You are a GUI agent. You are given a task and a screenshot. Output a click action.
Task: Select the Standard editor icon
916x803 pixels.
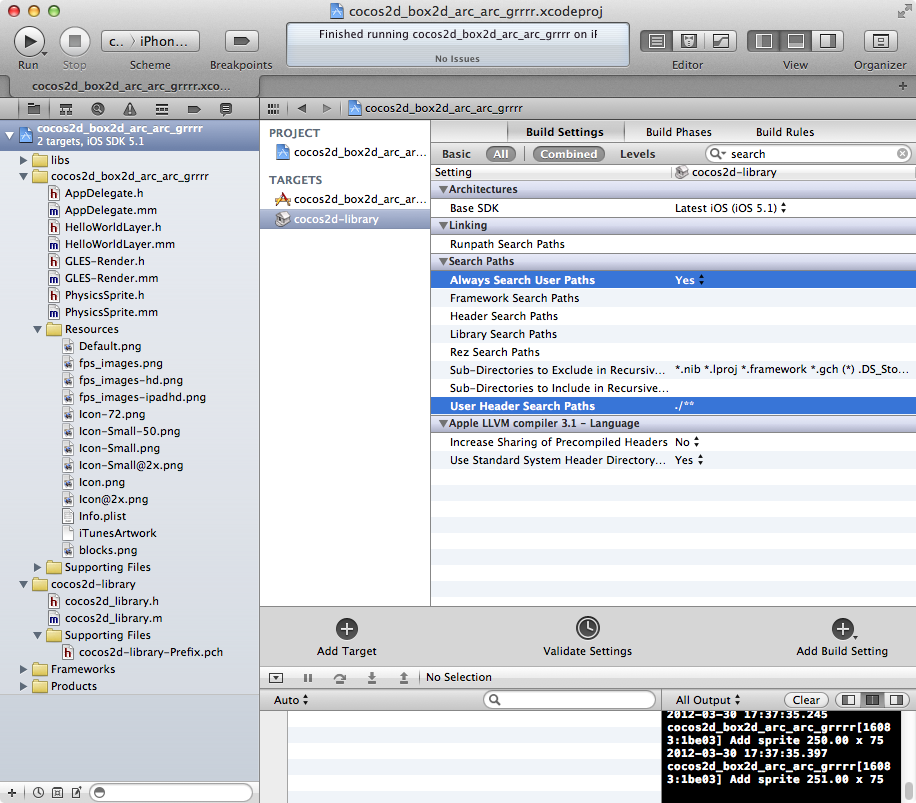(657, 41)
